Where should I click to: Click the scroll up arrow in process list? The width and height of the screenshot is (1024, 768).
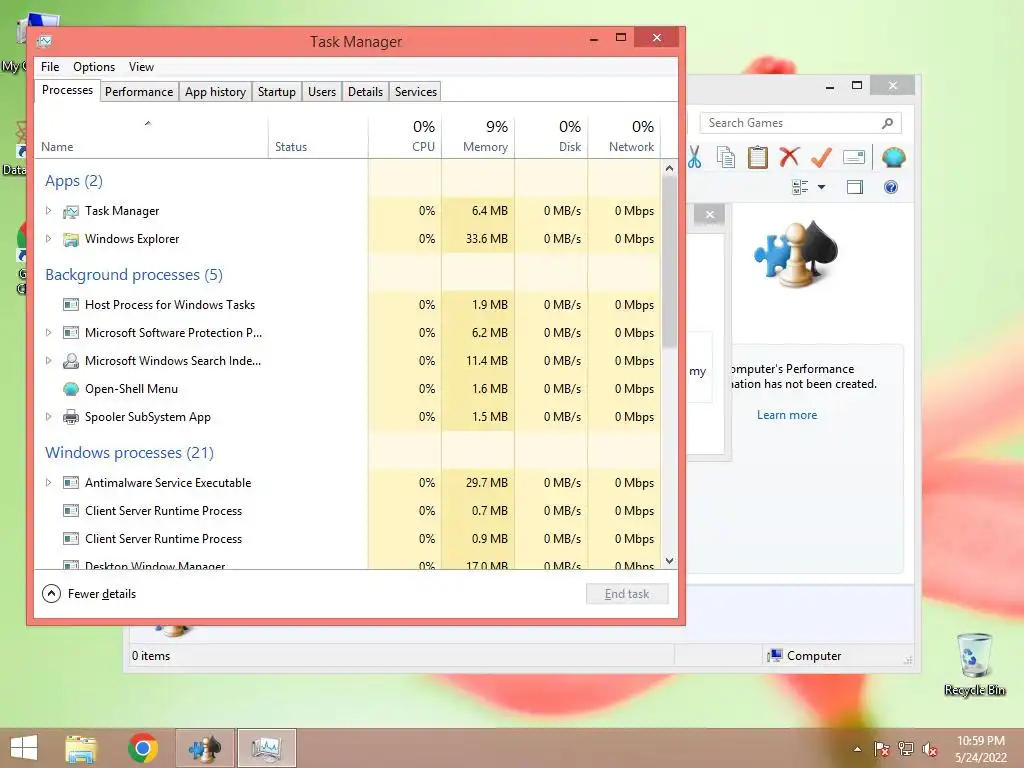(669, 168)
